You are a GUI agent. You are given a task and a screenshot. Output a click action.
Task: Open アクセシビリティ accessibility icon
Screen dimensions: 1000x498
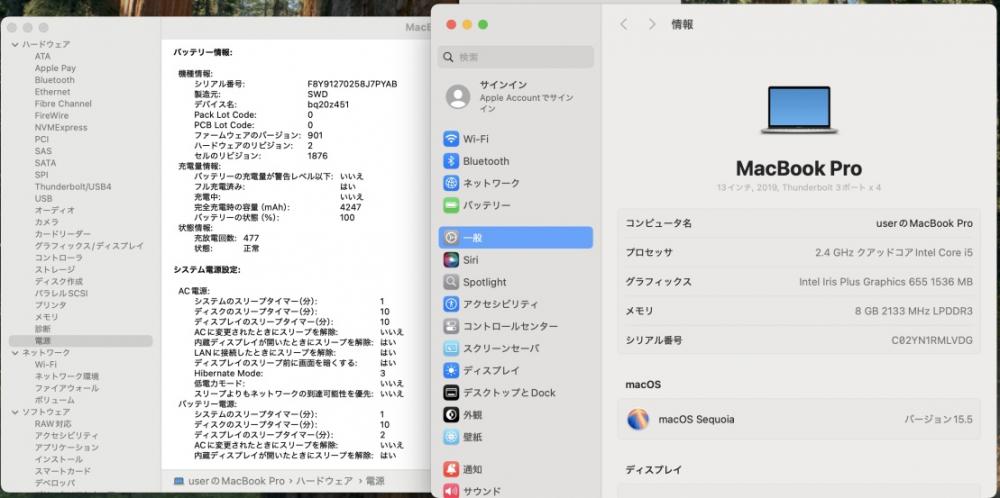(451, 304)
